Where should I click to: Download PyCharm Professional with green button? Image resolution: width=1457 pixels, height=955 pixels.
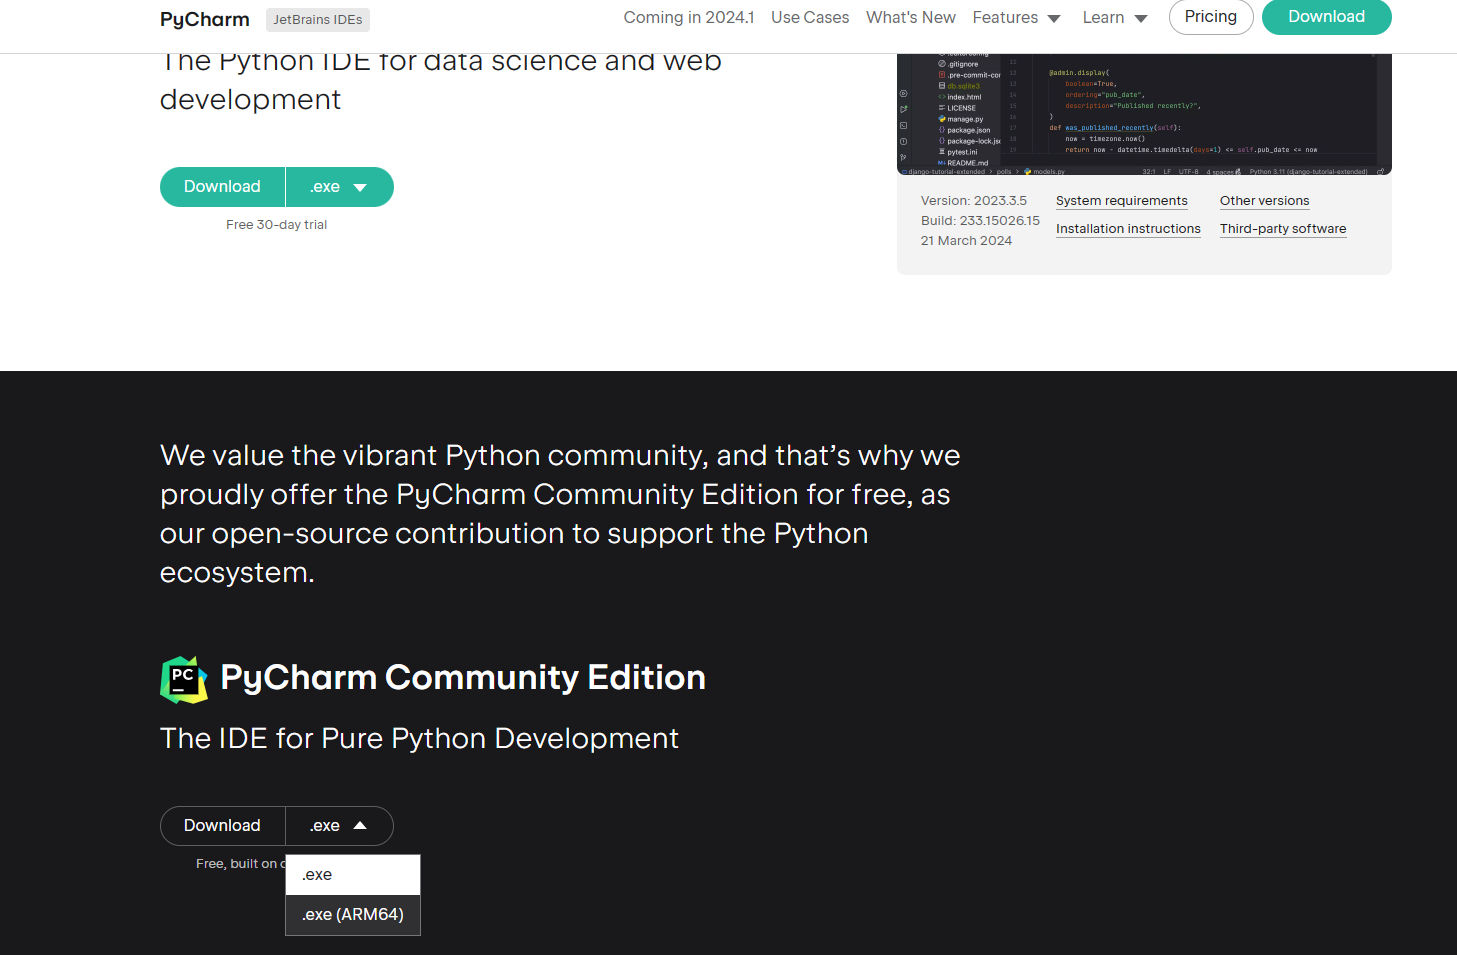[x=222, y=187]
